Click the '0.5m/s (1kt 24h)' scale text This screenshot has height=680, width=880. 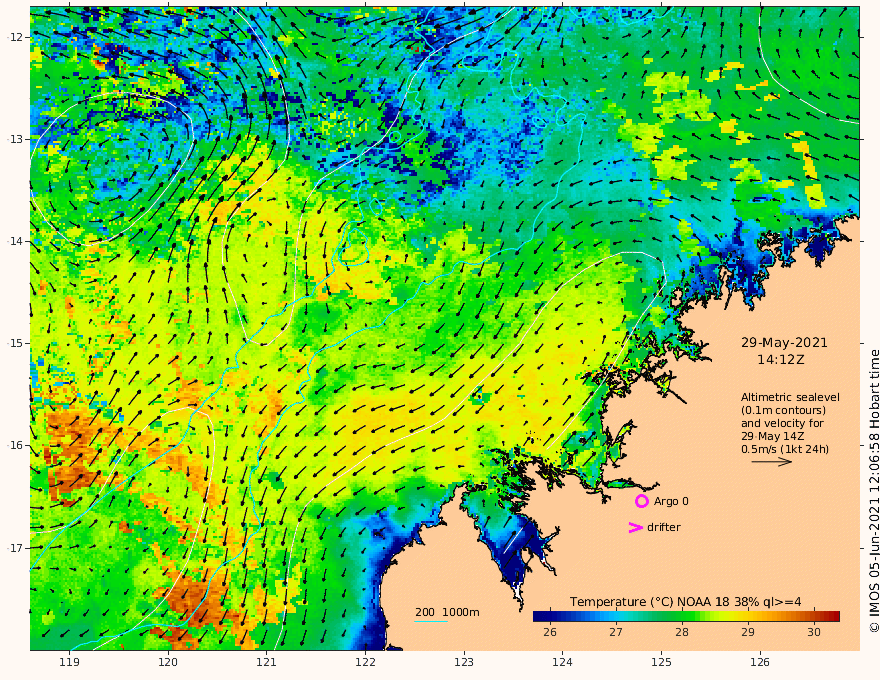click(x=785, y=449)
